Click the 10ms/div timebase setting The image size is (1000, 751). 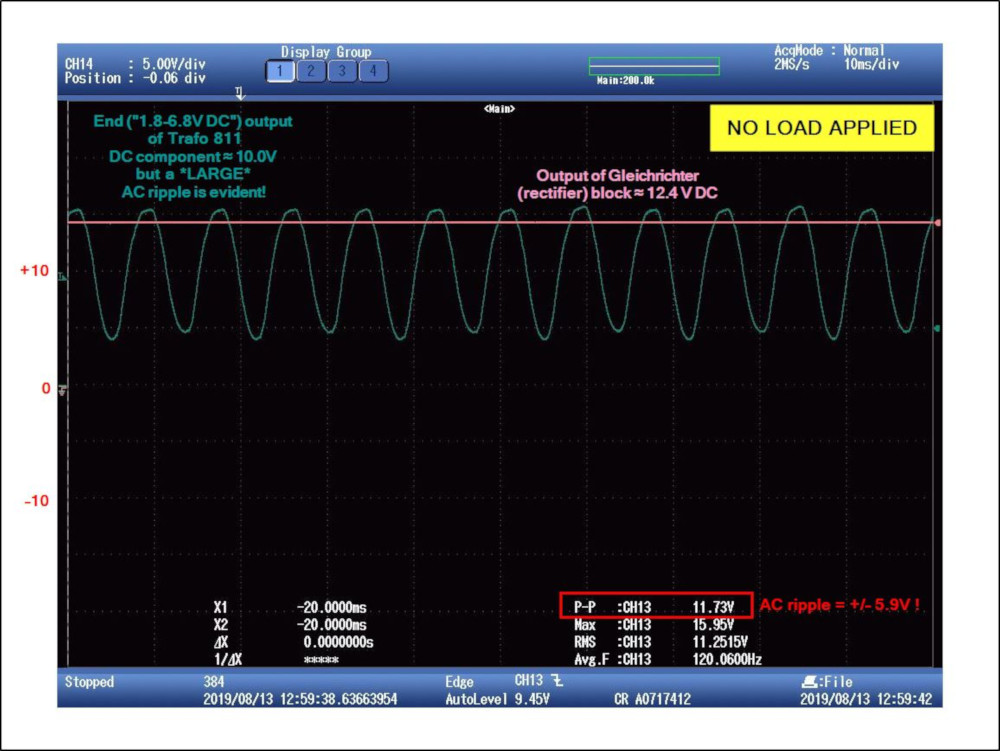point(870,64)
